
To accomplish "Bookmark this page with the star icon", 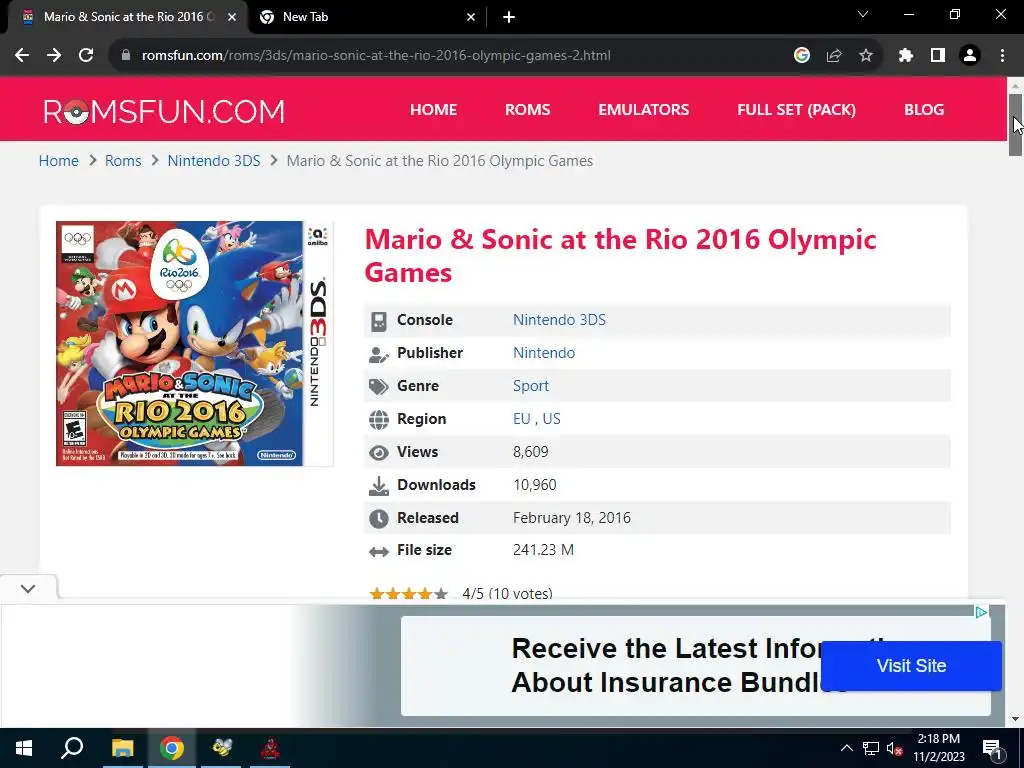I will pos(866,56).
